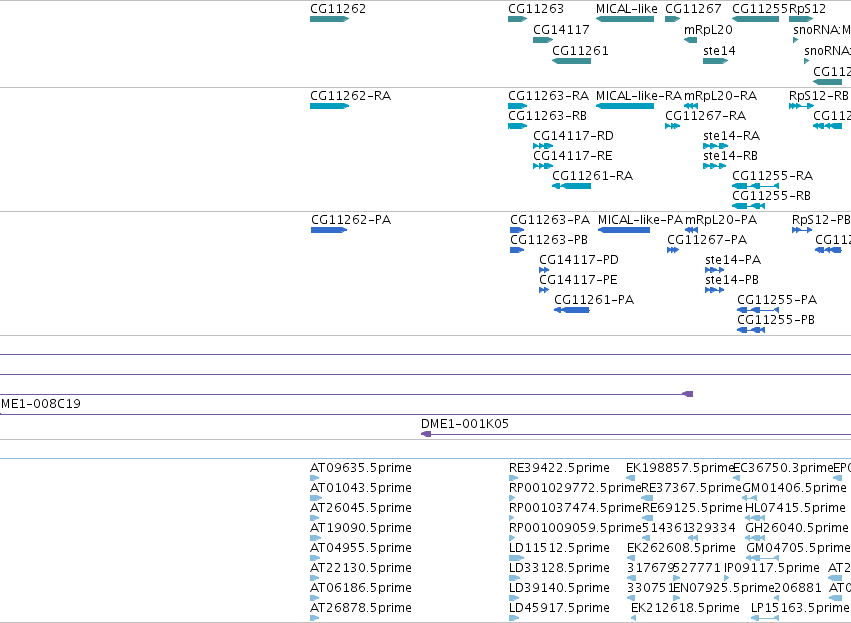This screenshot has height=623, width=851.
Task: Select the CG11261-PA protein label
Action: [594, 300]
